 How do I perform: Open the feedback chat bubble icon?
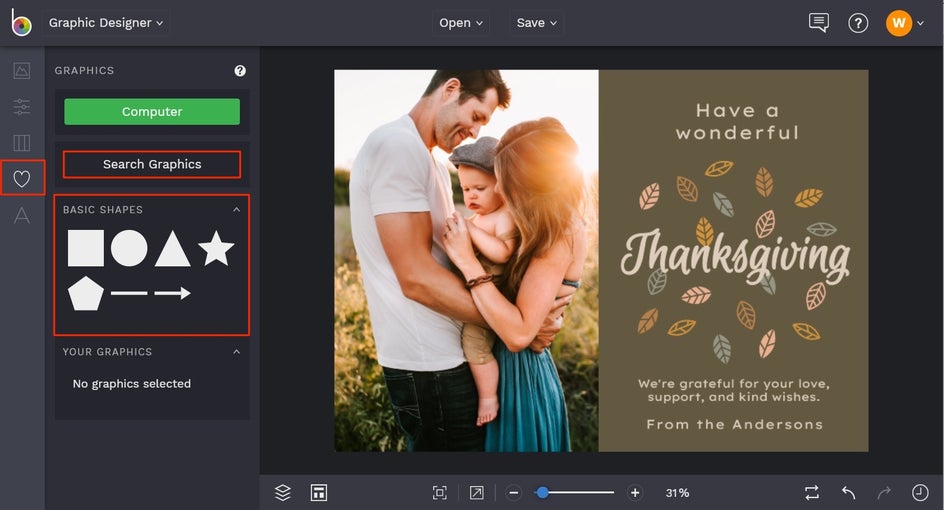(819, 23)
